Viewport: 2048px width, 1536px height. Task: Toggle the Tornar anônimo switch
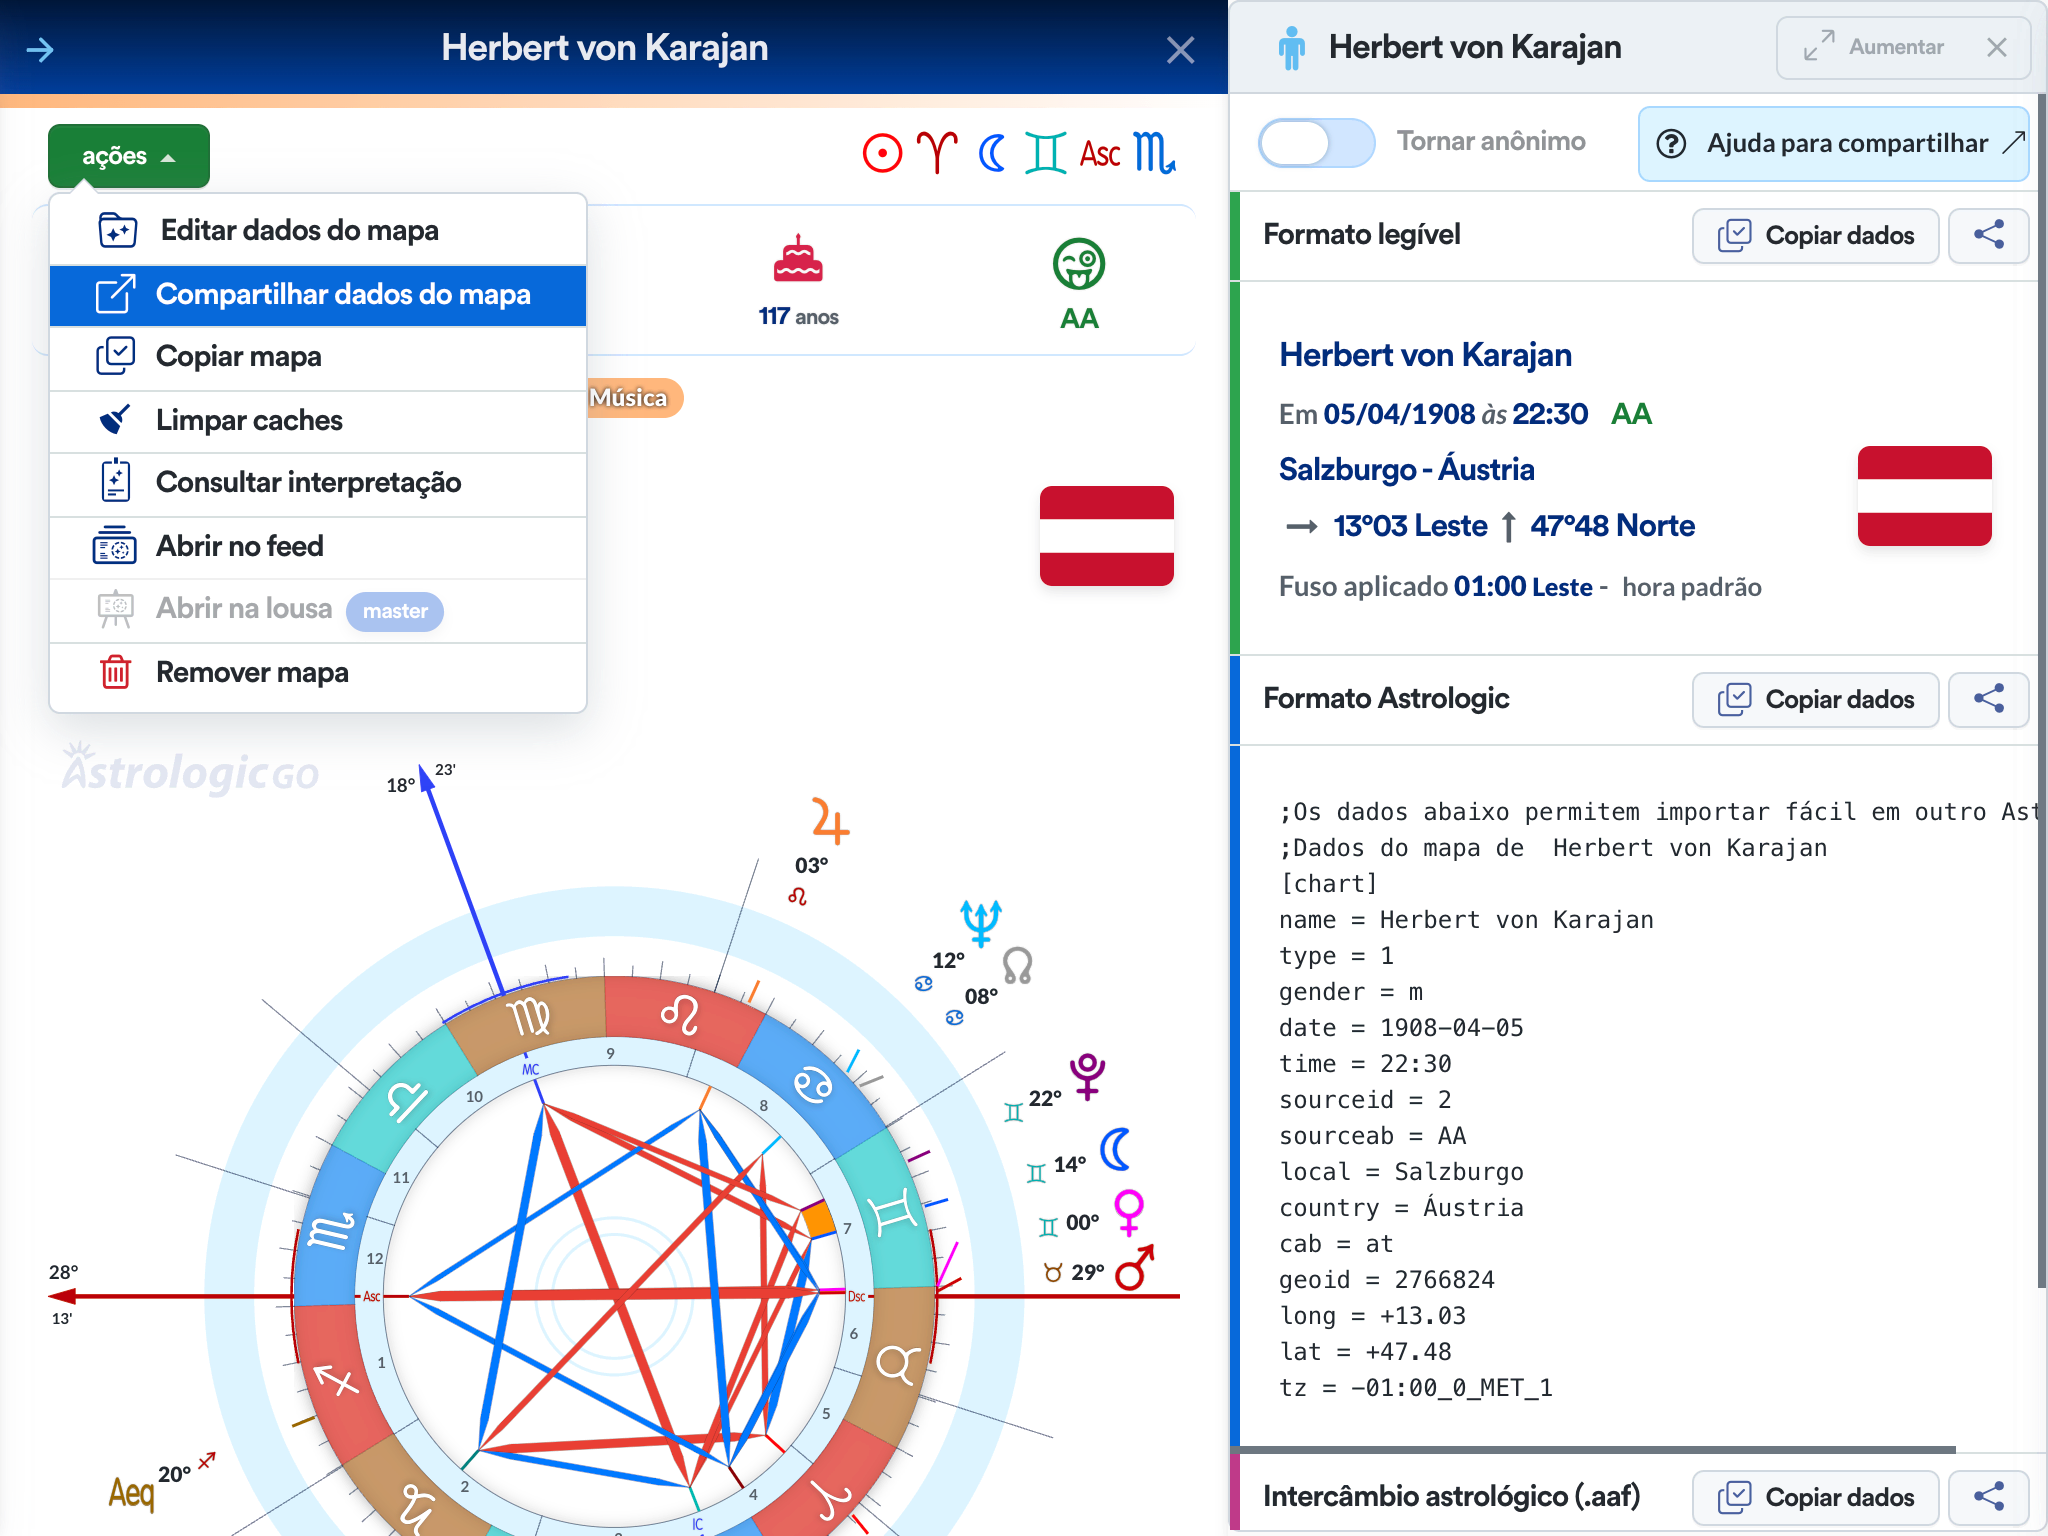point(1316,143)
